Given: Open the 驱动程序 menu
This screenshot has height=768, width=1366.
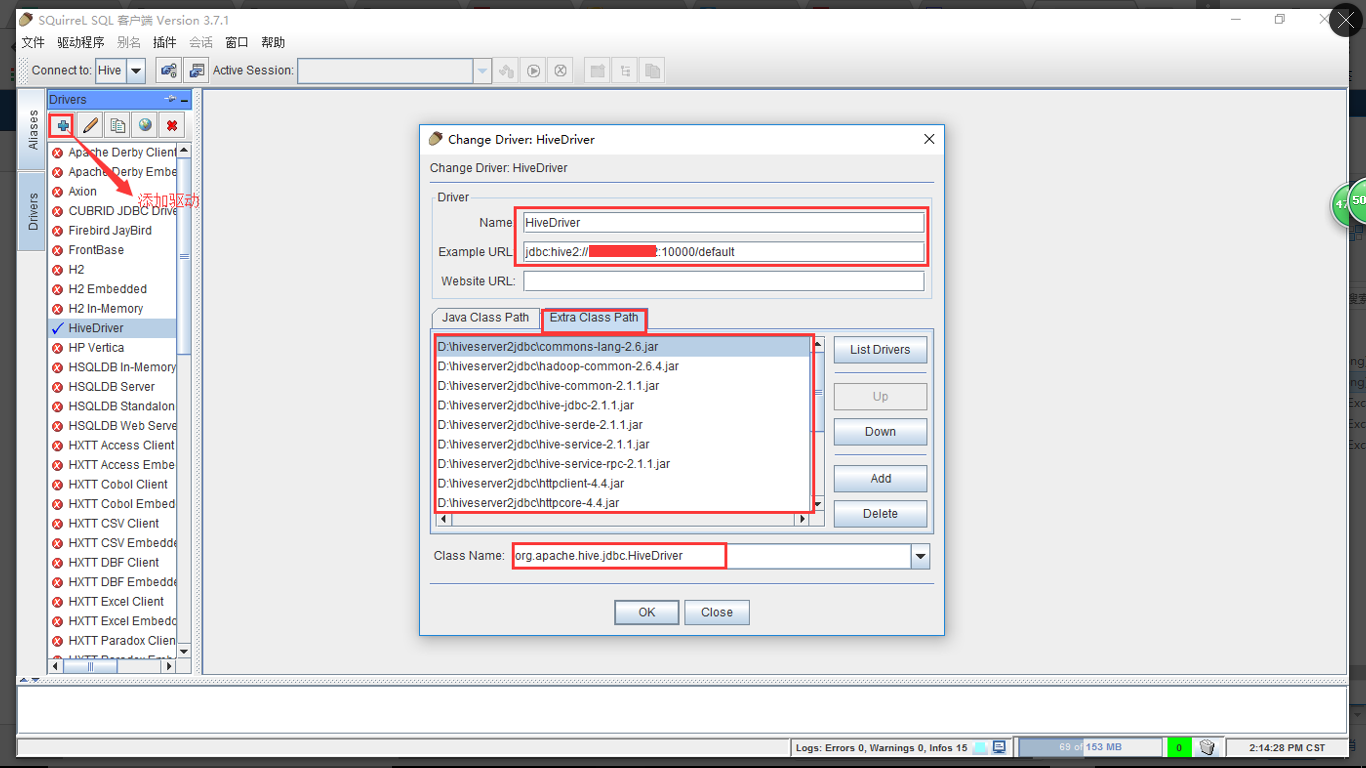Looking at the screenshot, I should [x=80, y=42].
